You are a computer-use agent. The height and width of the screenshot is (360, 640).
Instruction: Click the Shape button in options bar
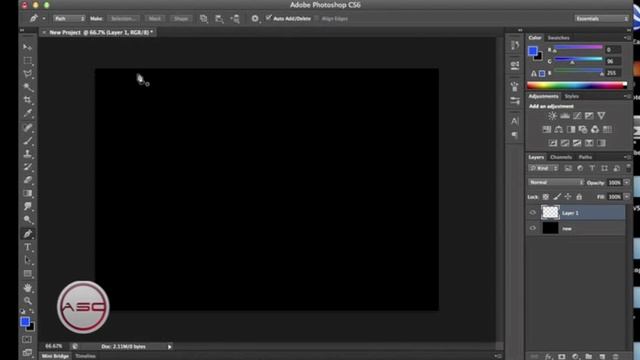tap(181, 19)
